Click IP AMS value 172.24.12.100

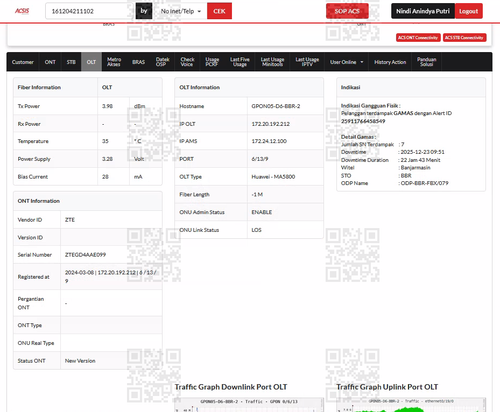tap(269, 141)
